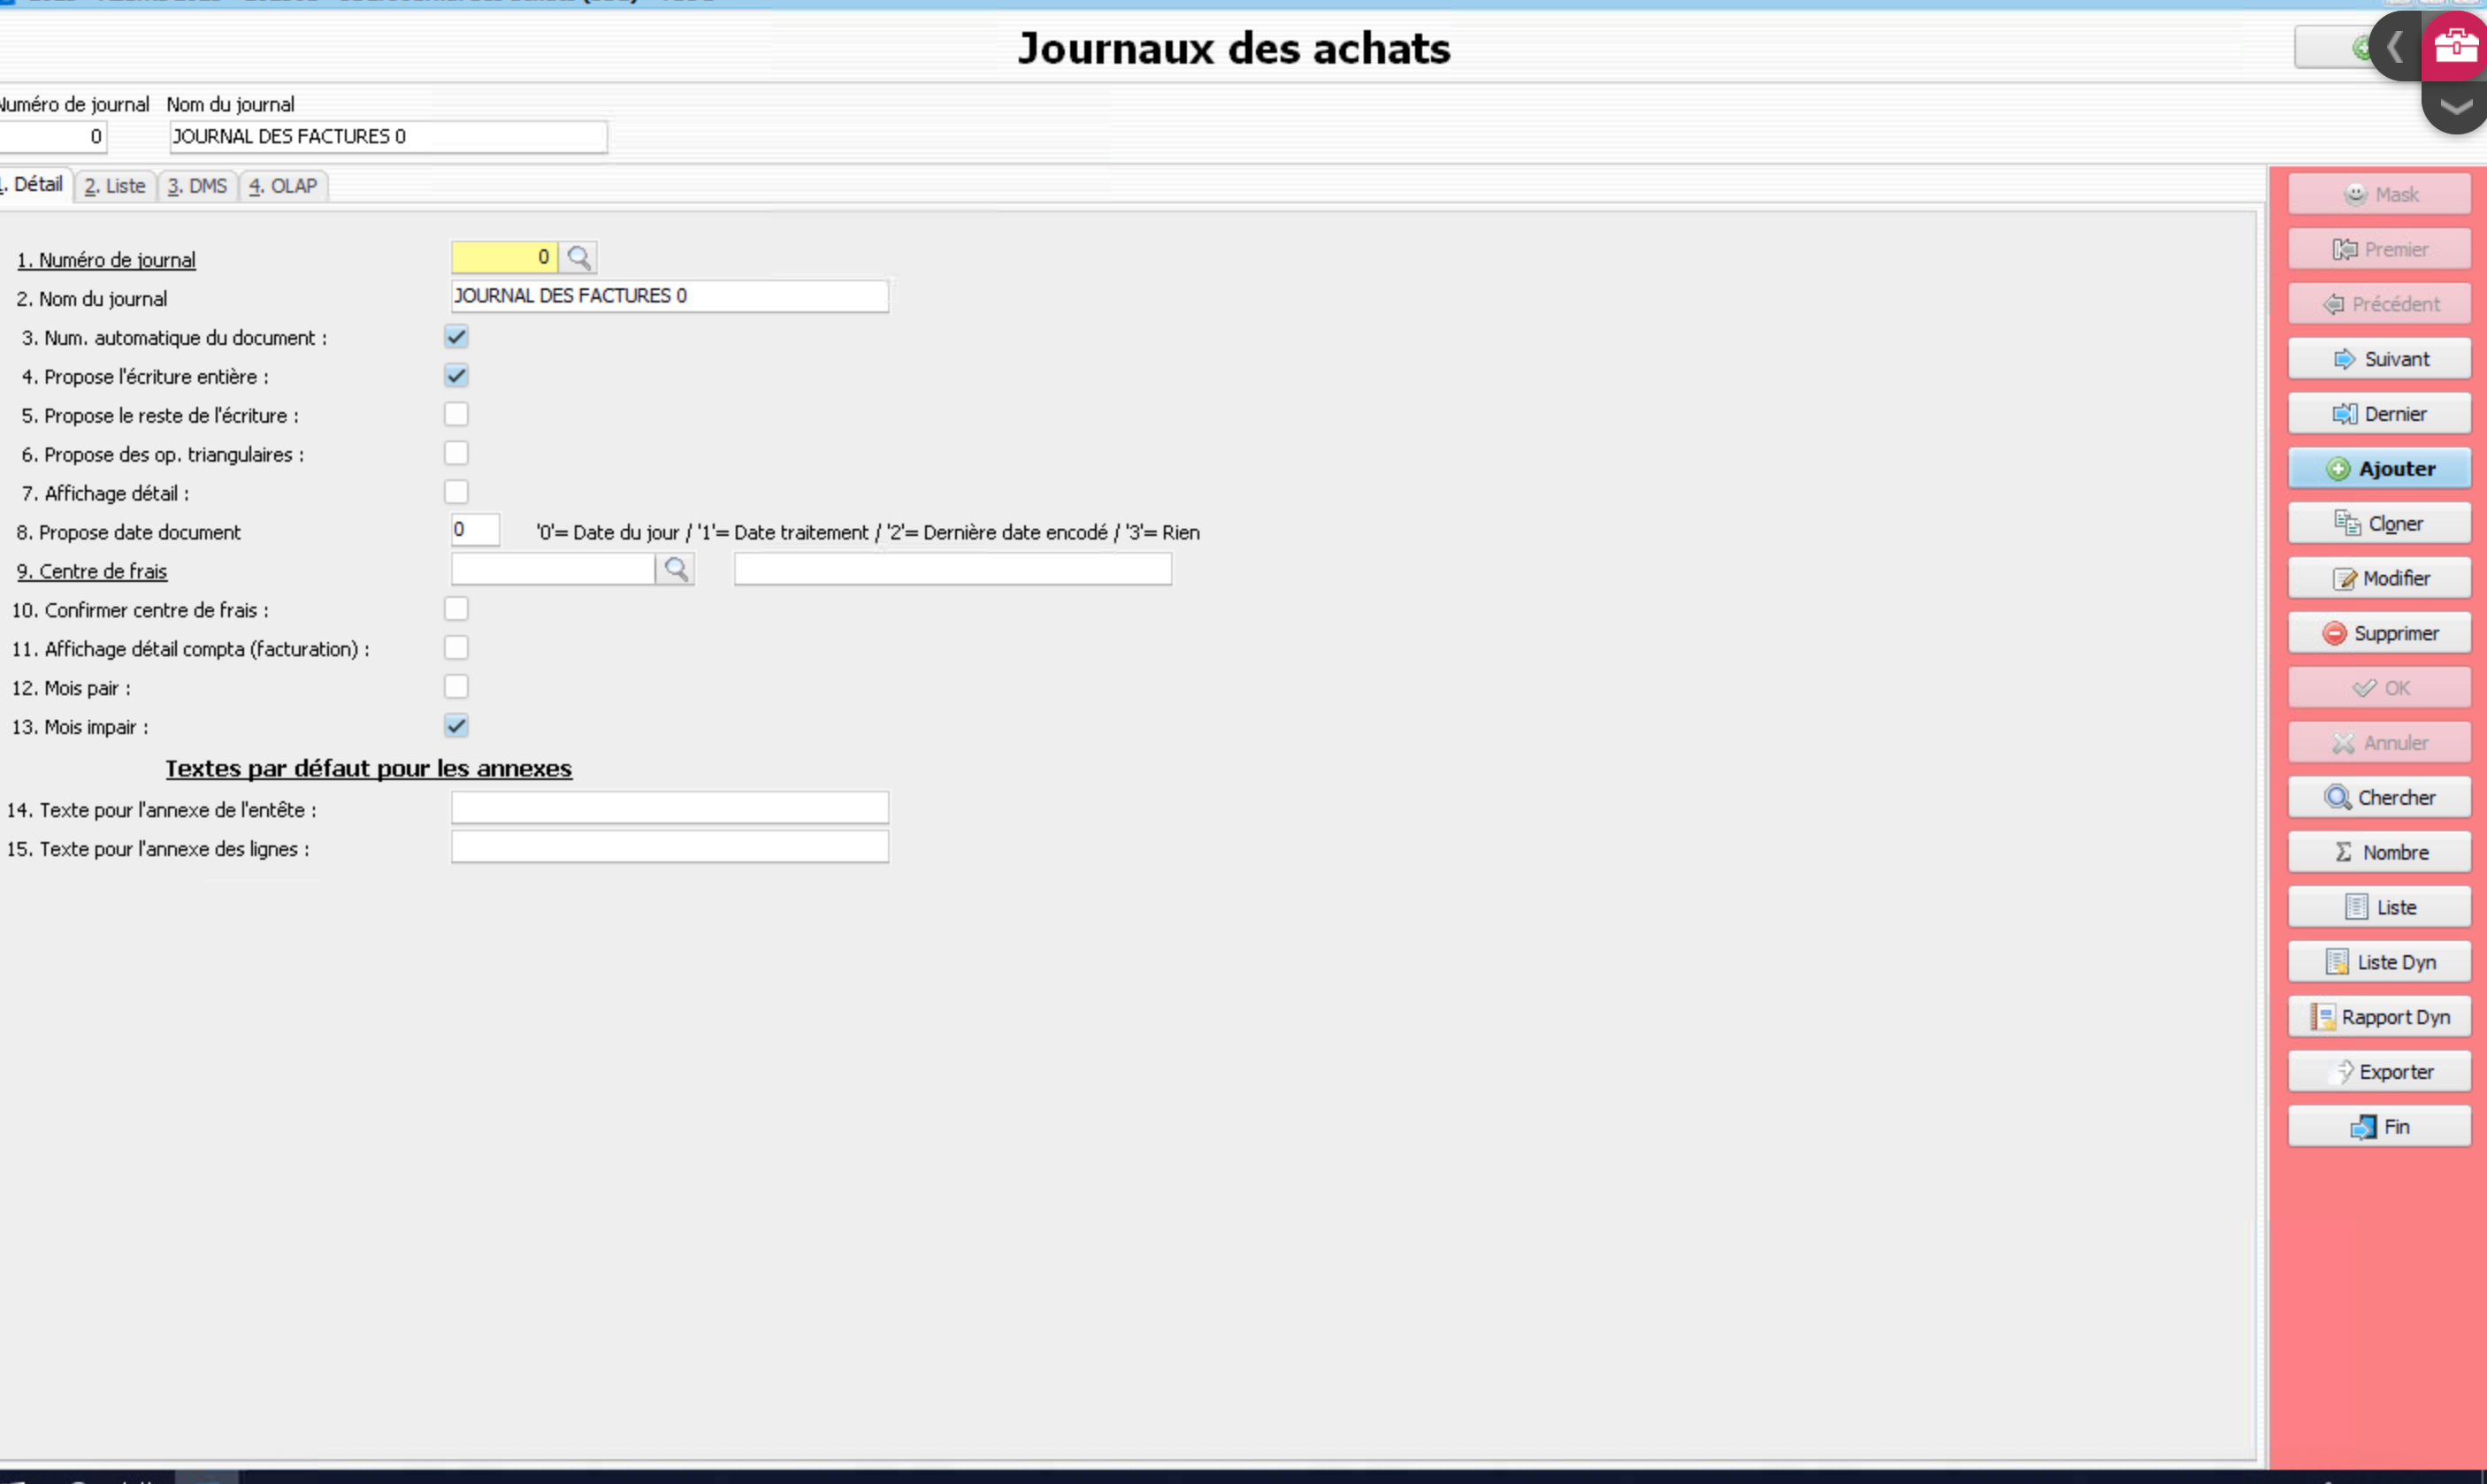Toggle Num. automatique du document checkbox

456,337
